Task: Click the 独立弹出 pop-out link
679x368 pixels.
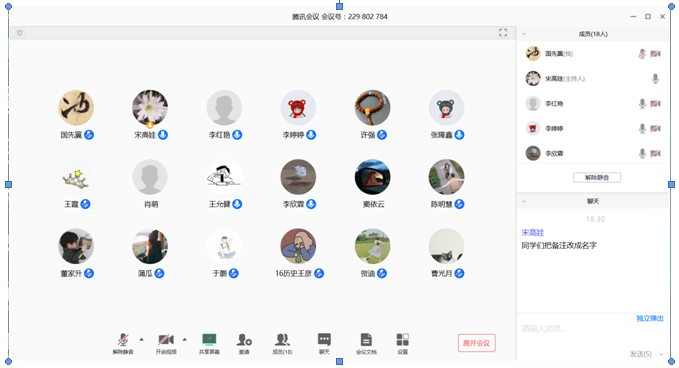Action: click(650, 318)
